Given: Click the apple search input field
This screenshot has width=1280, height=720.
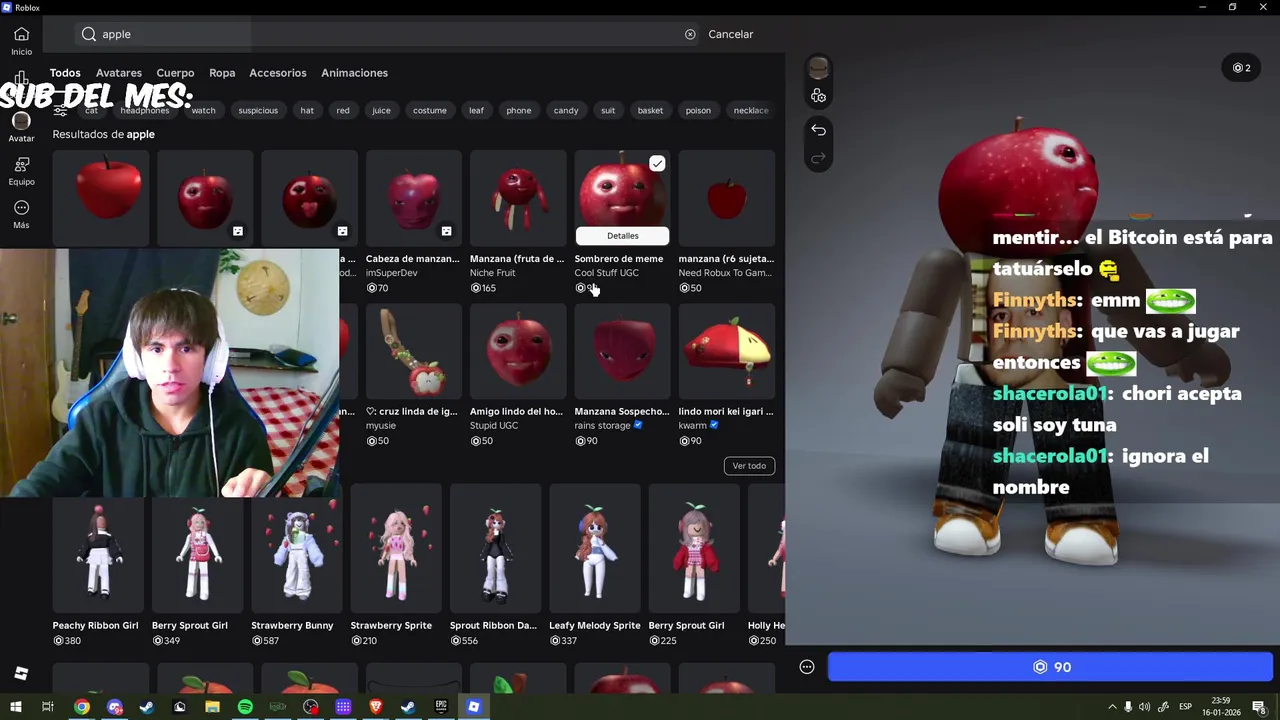Looking at the screenshot, I should (x=385, y=34).
